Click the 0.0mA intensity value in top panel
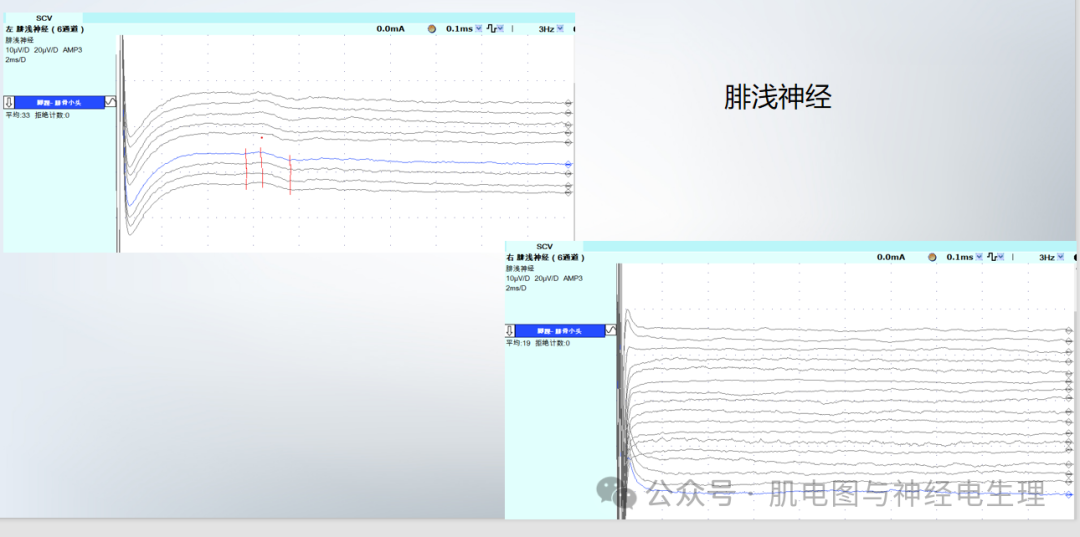Viewport: 1080px width, 537px height. [390, 29]
